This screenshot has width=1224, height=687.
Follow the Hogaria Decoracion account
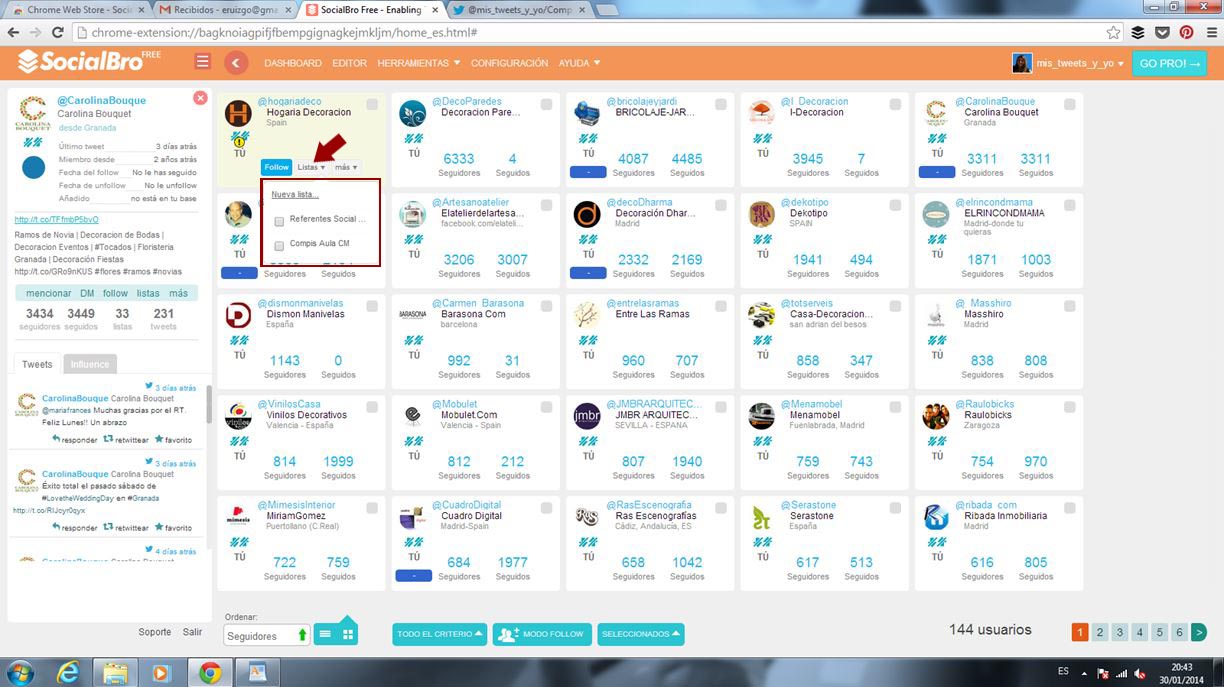276,167
